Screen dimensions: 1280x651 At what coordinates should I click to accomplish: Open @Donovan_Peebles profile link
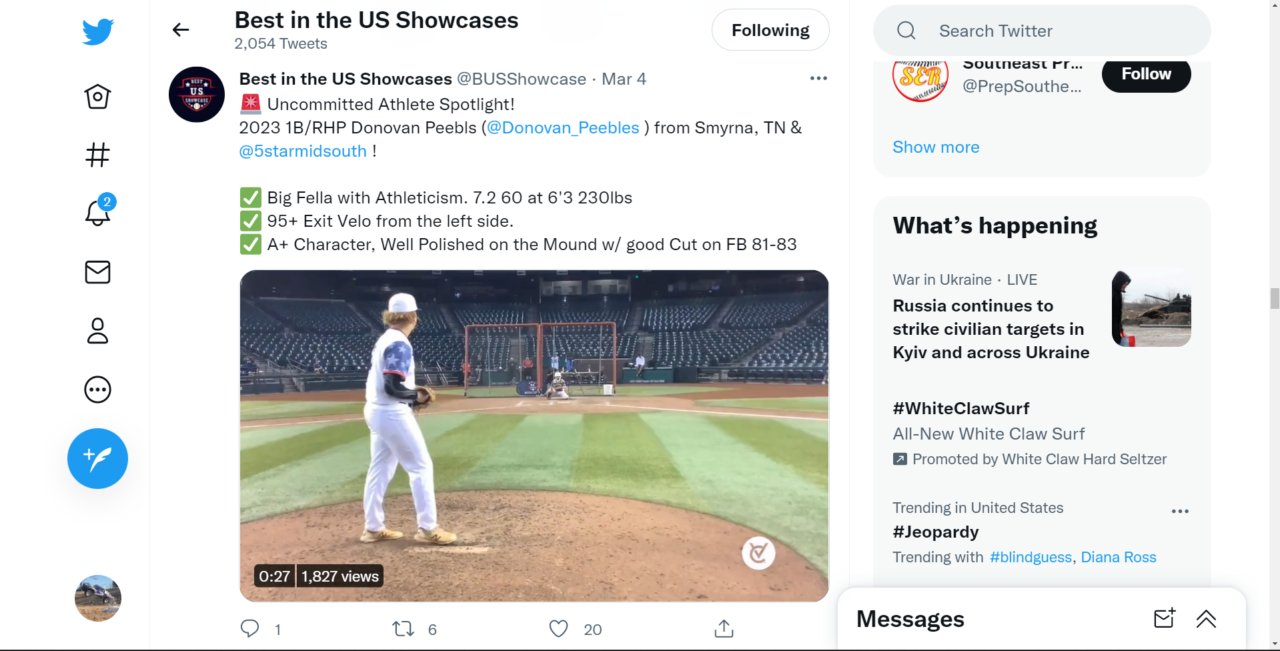[x=563, y=127]
